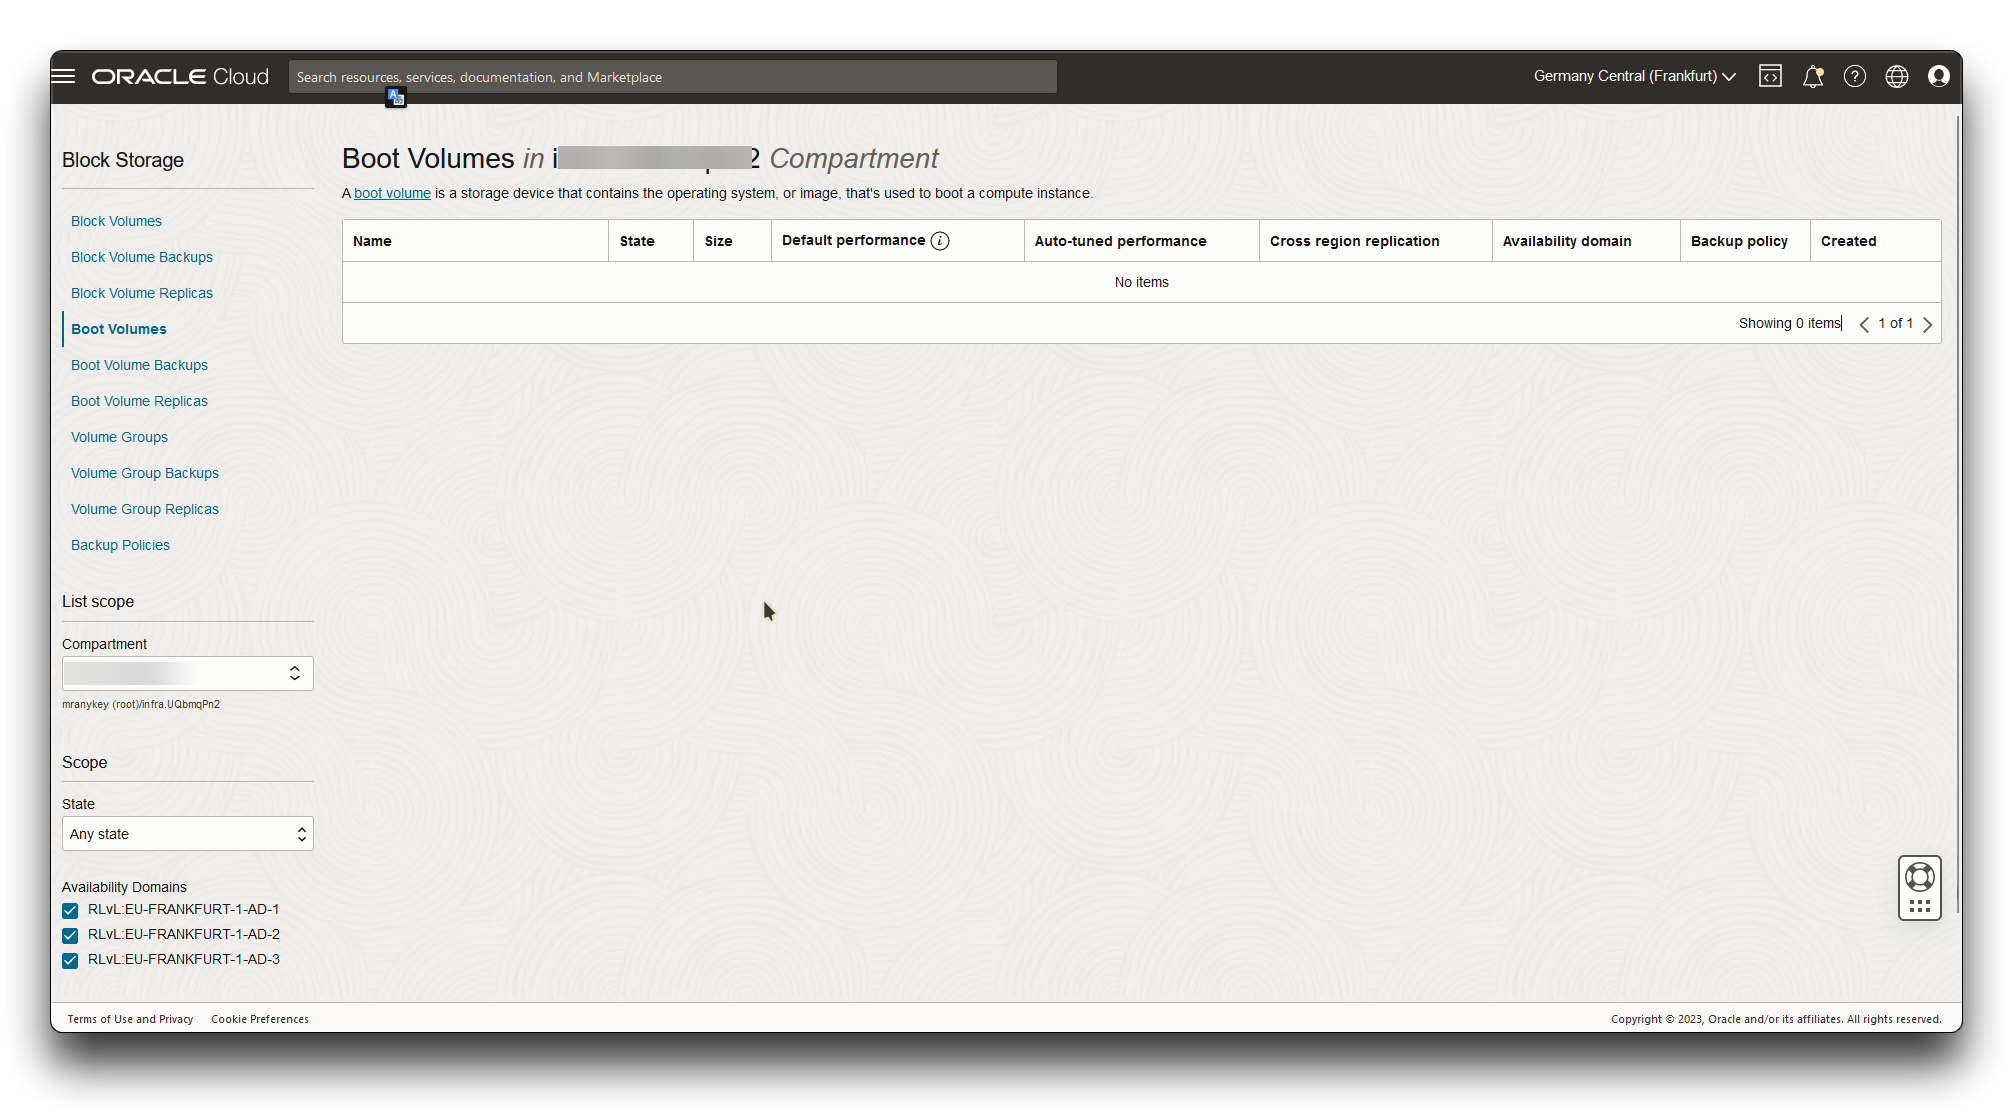Click the Block Storage sidebar heading
This screenshot has height=1115, width=2013.
coord(123,160)
